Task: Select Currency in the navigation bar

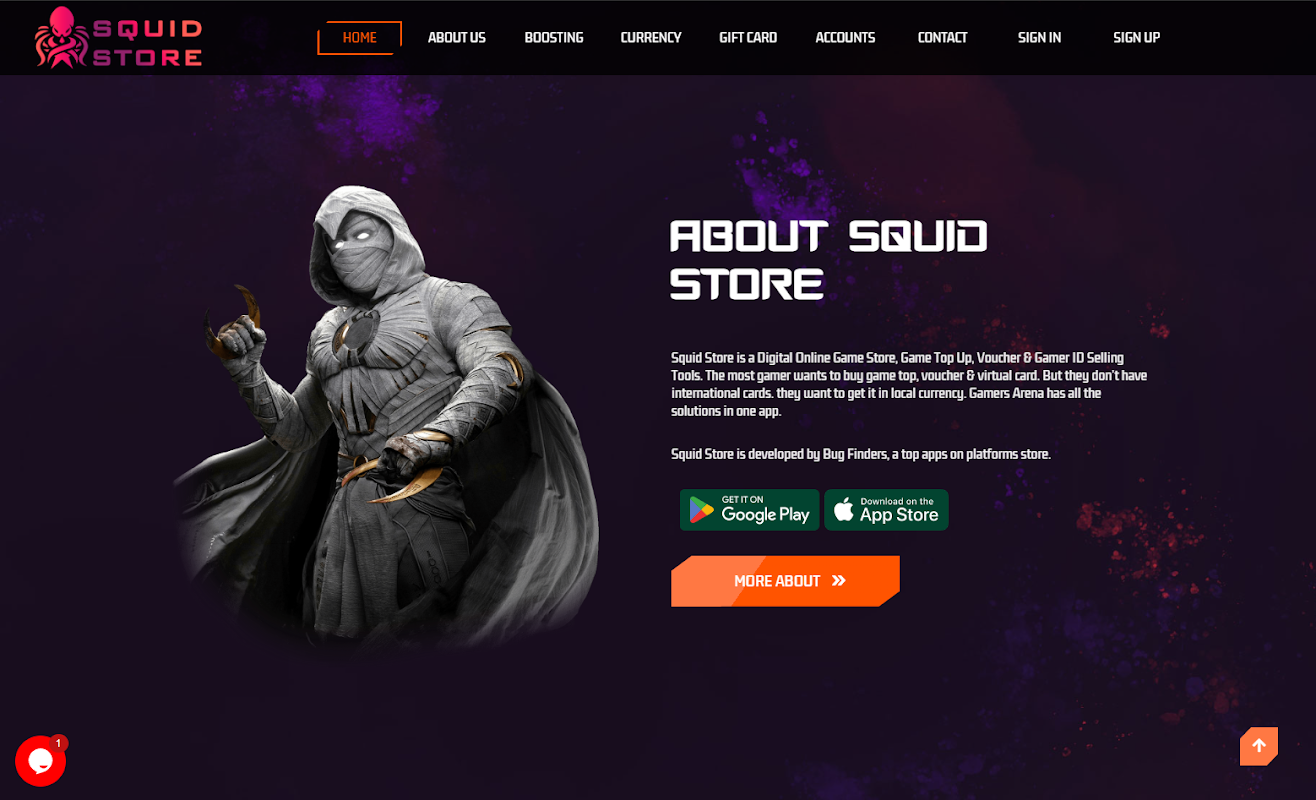Action: pyautogui.click(x=651, y=38)
